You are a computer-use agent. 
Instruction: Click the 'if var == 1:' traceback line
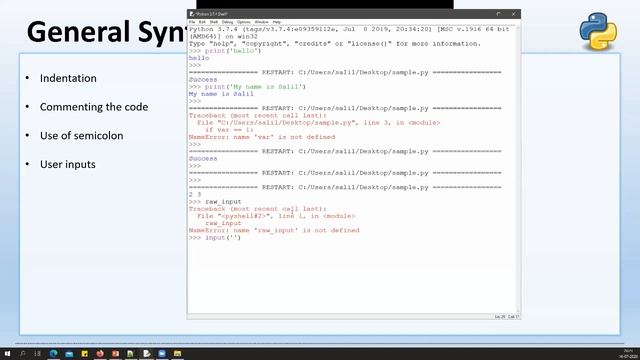229,130
